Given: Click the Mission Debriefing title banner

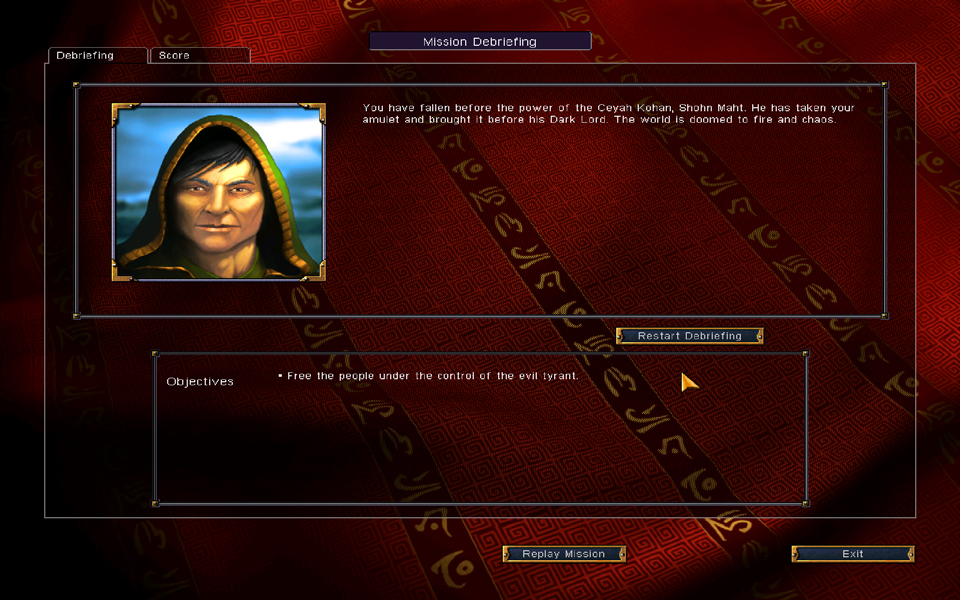Looking at the screenshot, I should (480, 41).
